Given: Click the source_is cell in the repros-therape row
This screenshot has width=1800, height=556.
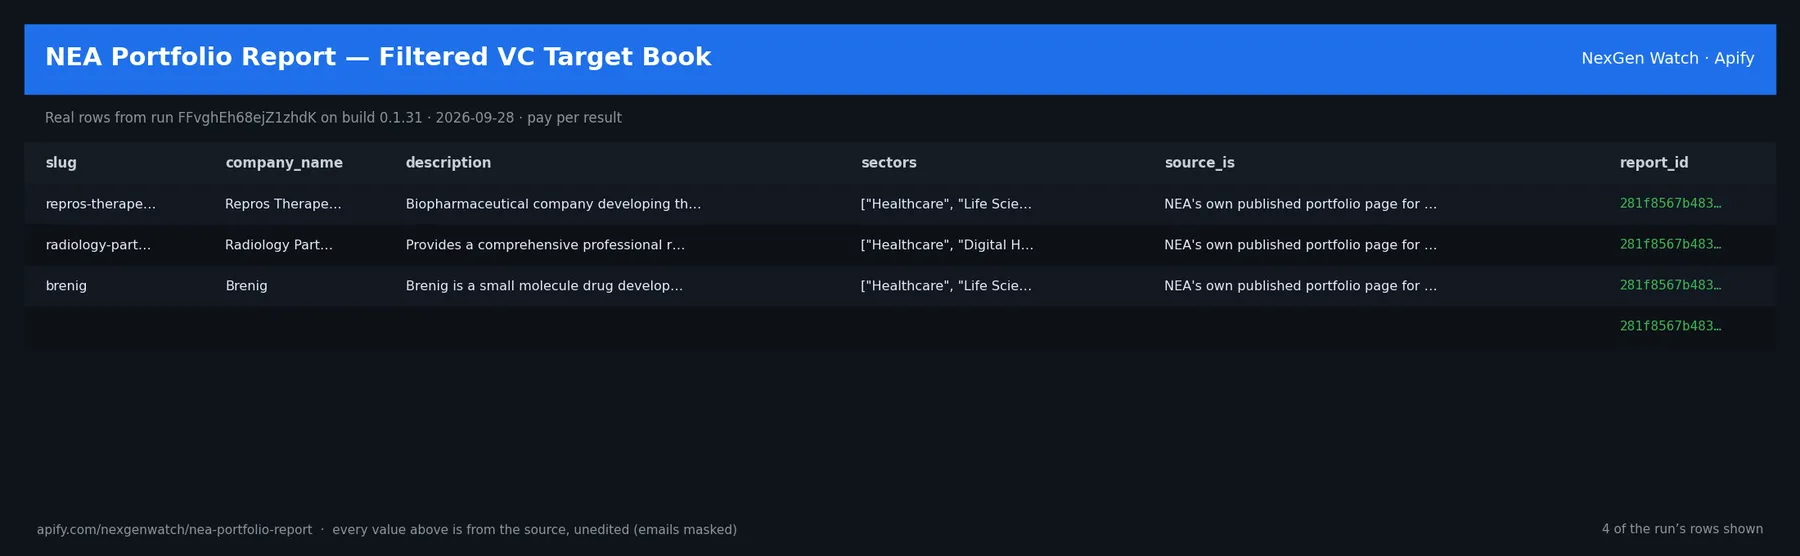Looking at the screenshot, I should point(1300,204).
